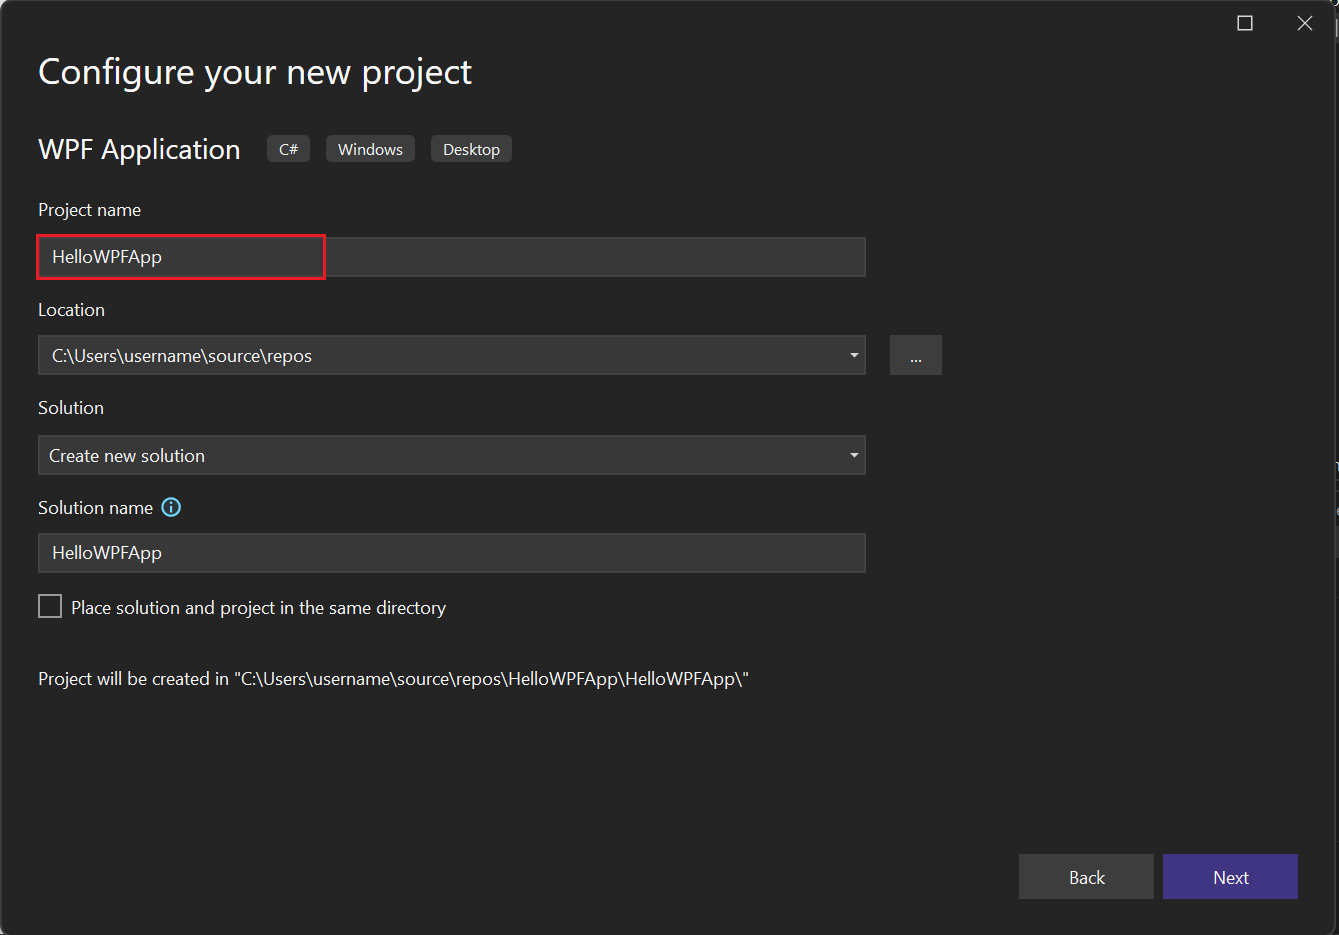
Task: Click the browse location ellipsis button
Action: (x=915, y=356)
